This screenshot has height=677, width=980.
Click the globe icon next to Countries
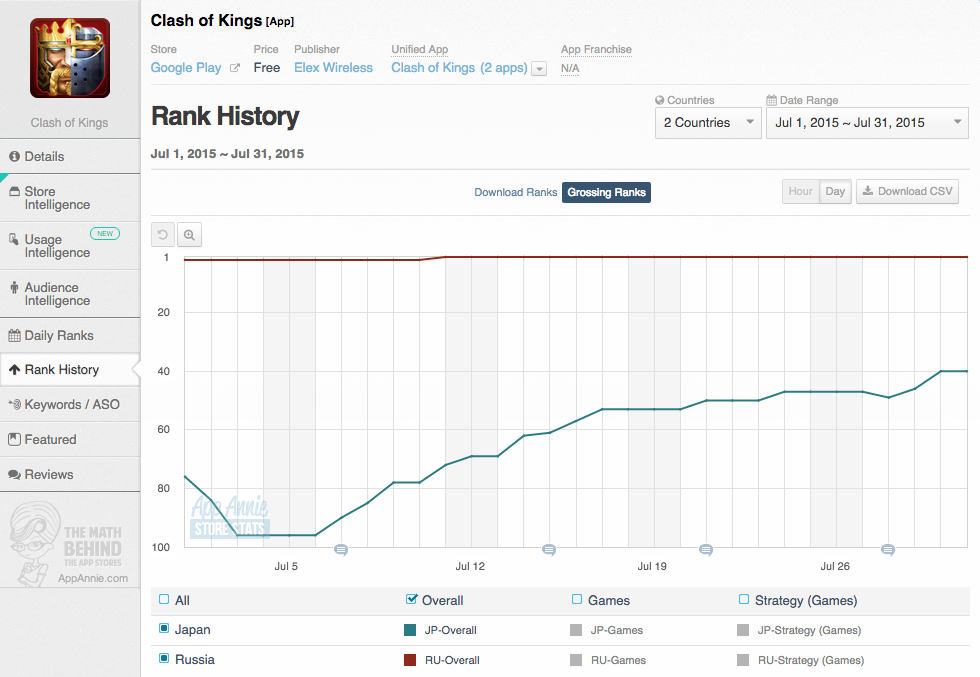click(x=659, y=100)
